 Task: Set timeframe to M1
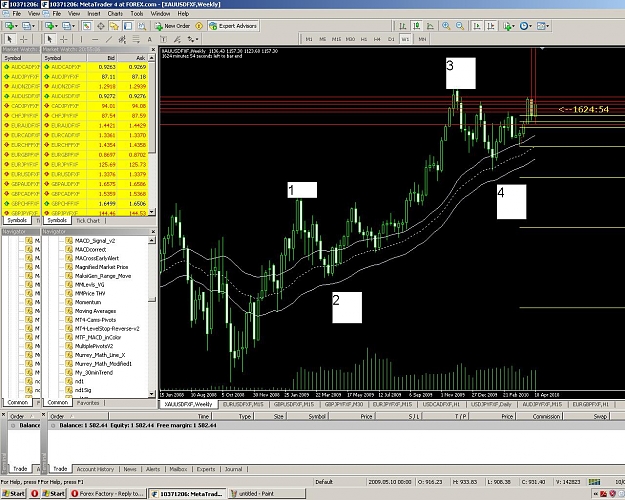[309, 39]
